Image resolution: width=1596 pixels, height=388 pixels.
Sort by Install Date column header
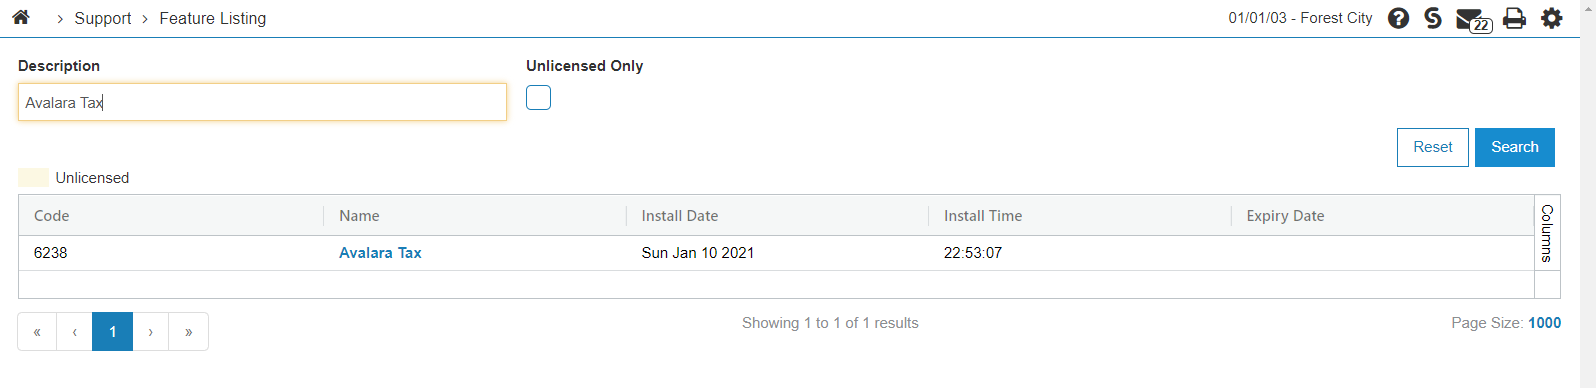pos(680,216)
